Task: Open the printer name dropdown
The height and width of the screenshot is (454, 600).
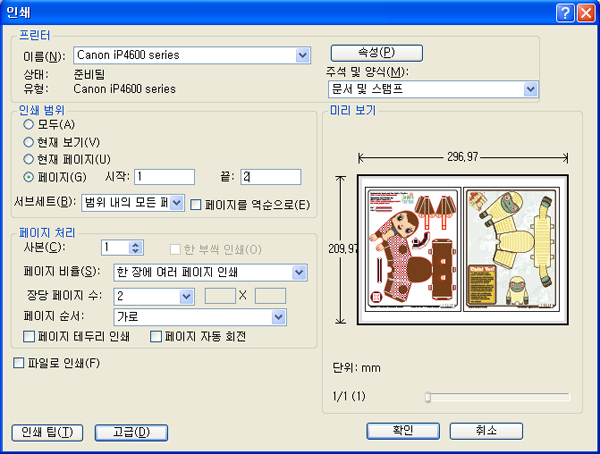Action: 302,55
